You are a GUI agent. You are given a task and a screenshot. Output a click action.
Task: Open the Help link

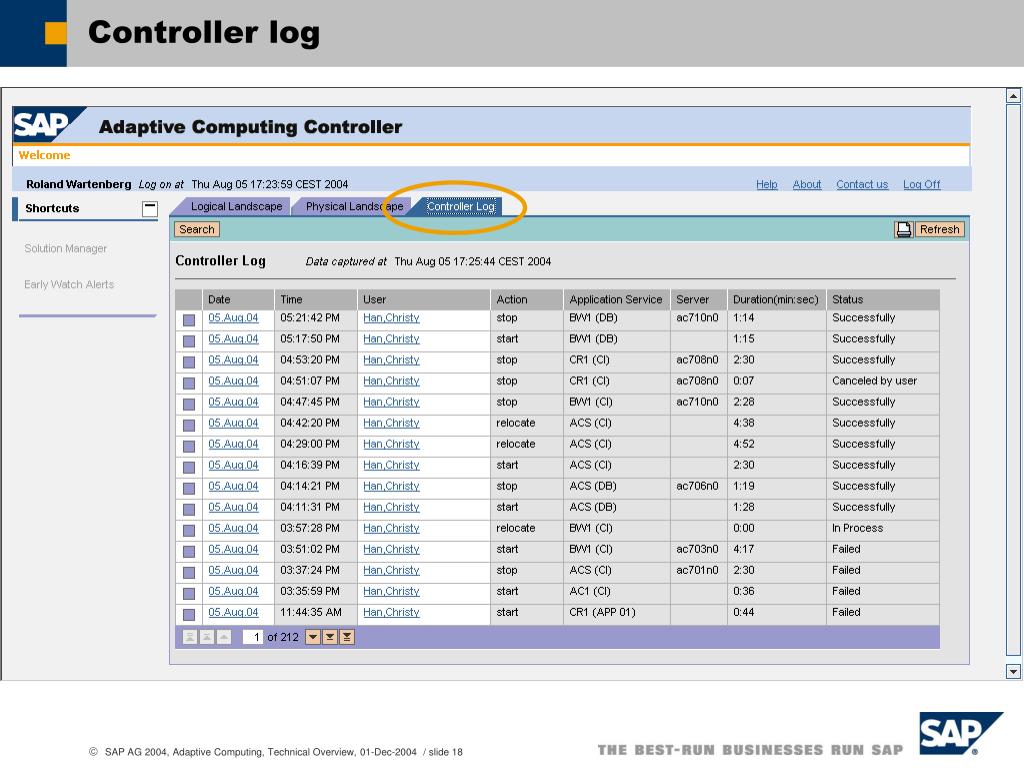(767, 184)
